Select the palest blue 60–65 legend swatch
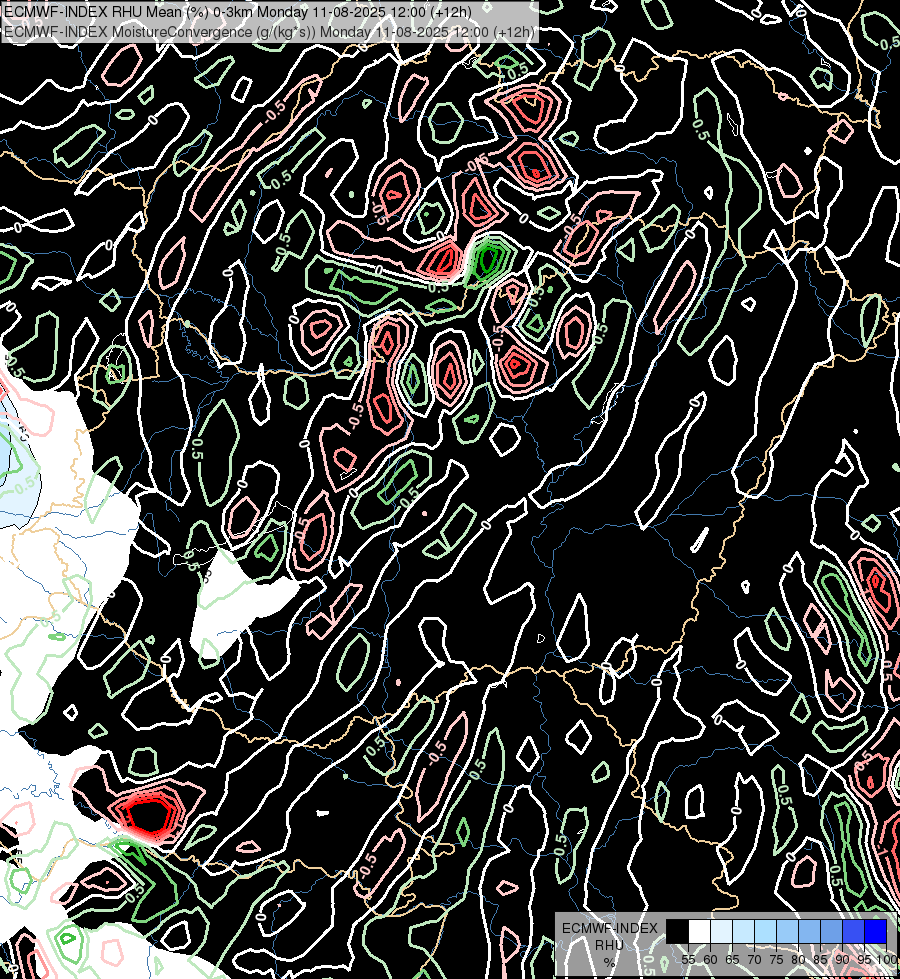Viewport: 900px width, 979px height. click(x=721, y=931)
